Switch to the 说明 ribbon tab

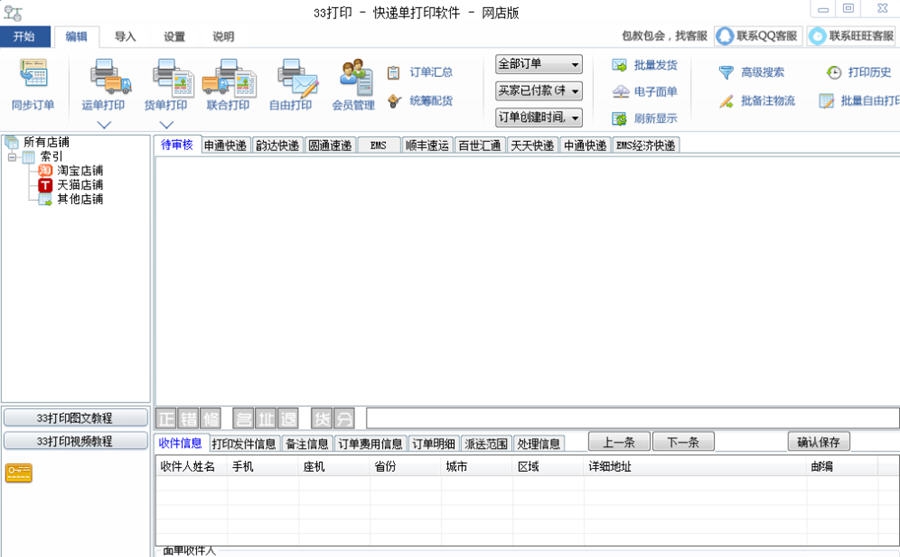click(223, 37)
